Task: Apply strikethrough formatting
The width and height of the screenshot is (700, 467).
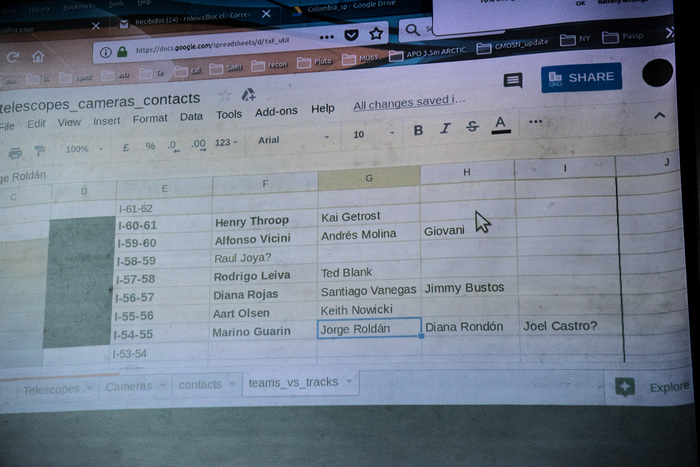Action: coord(472,127)
